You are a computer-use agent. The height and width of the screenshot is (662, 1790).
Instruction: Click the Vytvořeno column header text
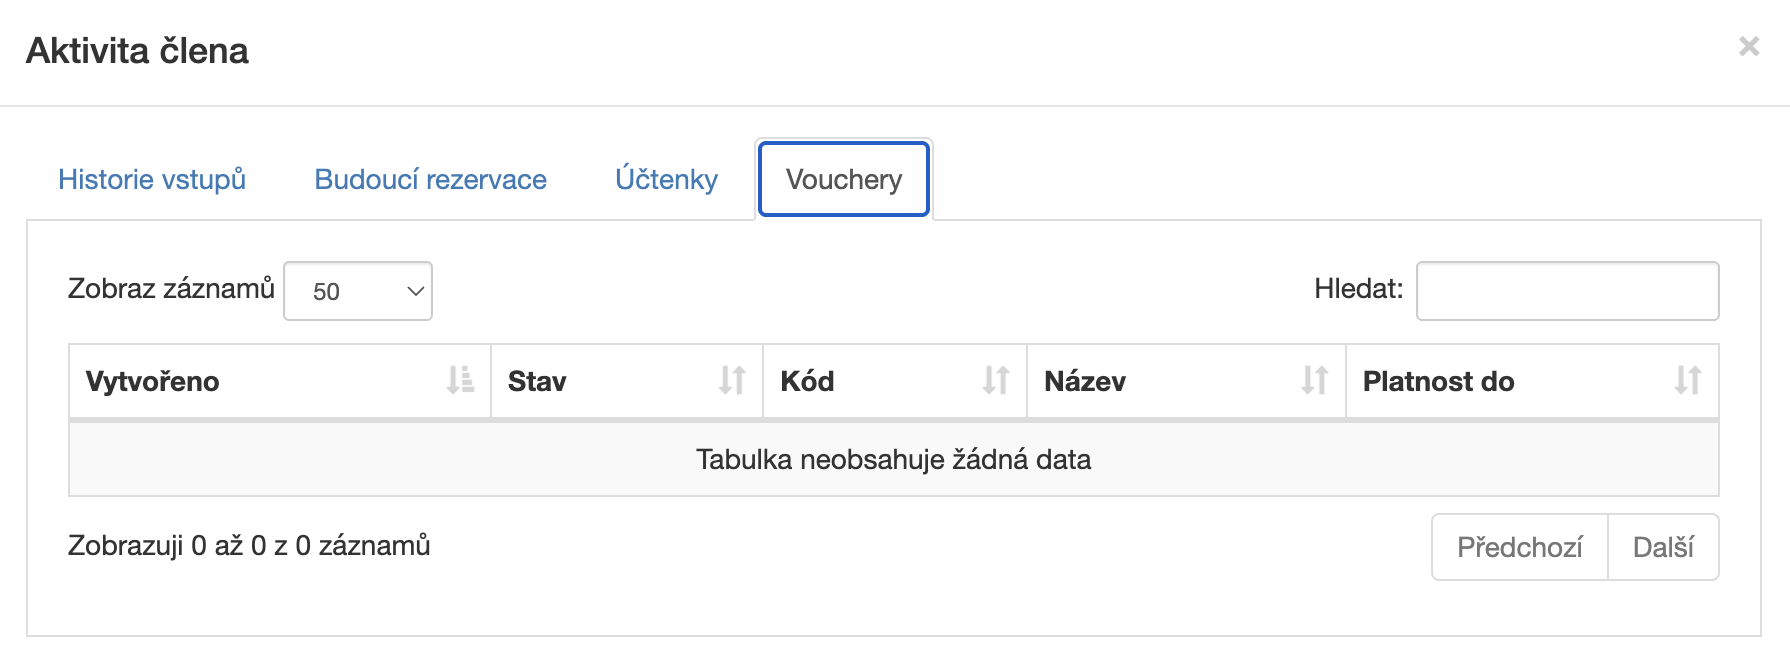click(153, 381)
